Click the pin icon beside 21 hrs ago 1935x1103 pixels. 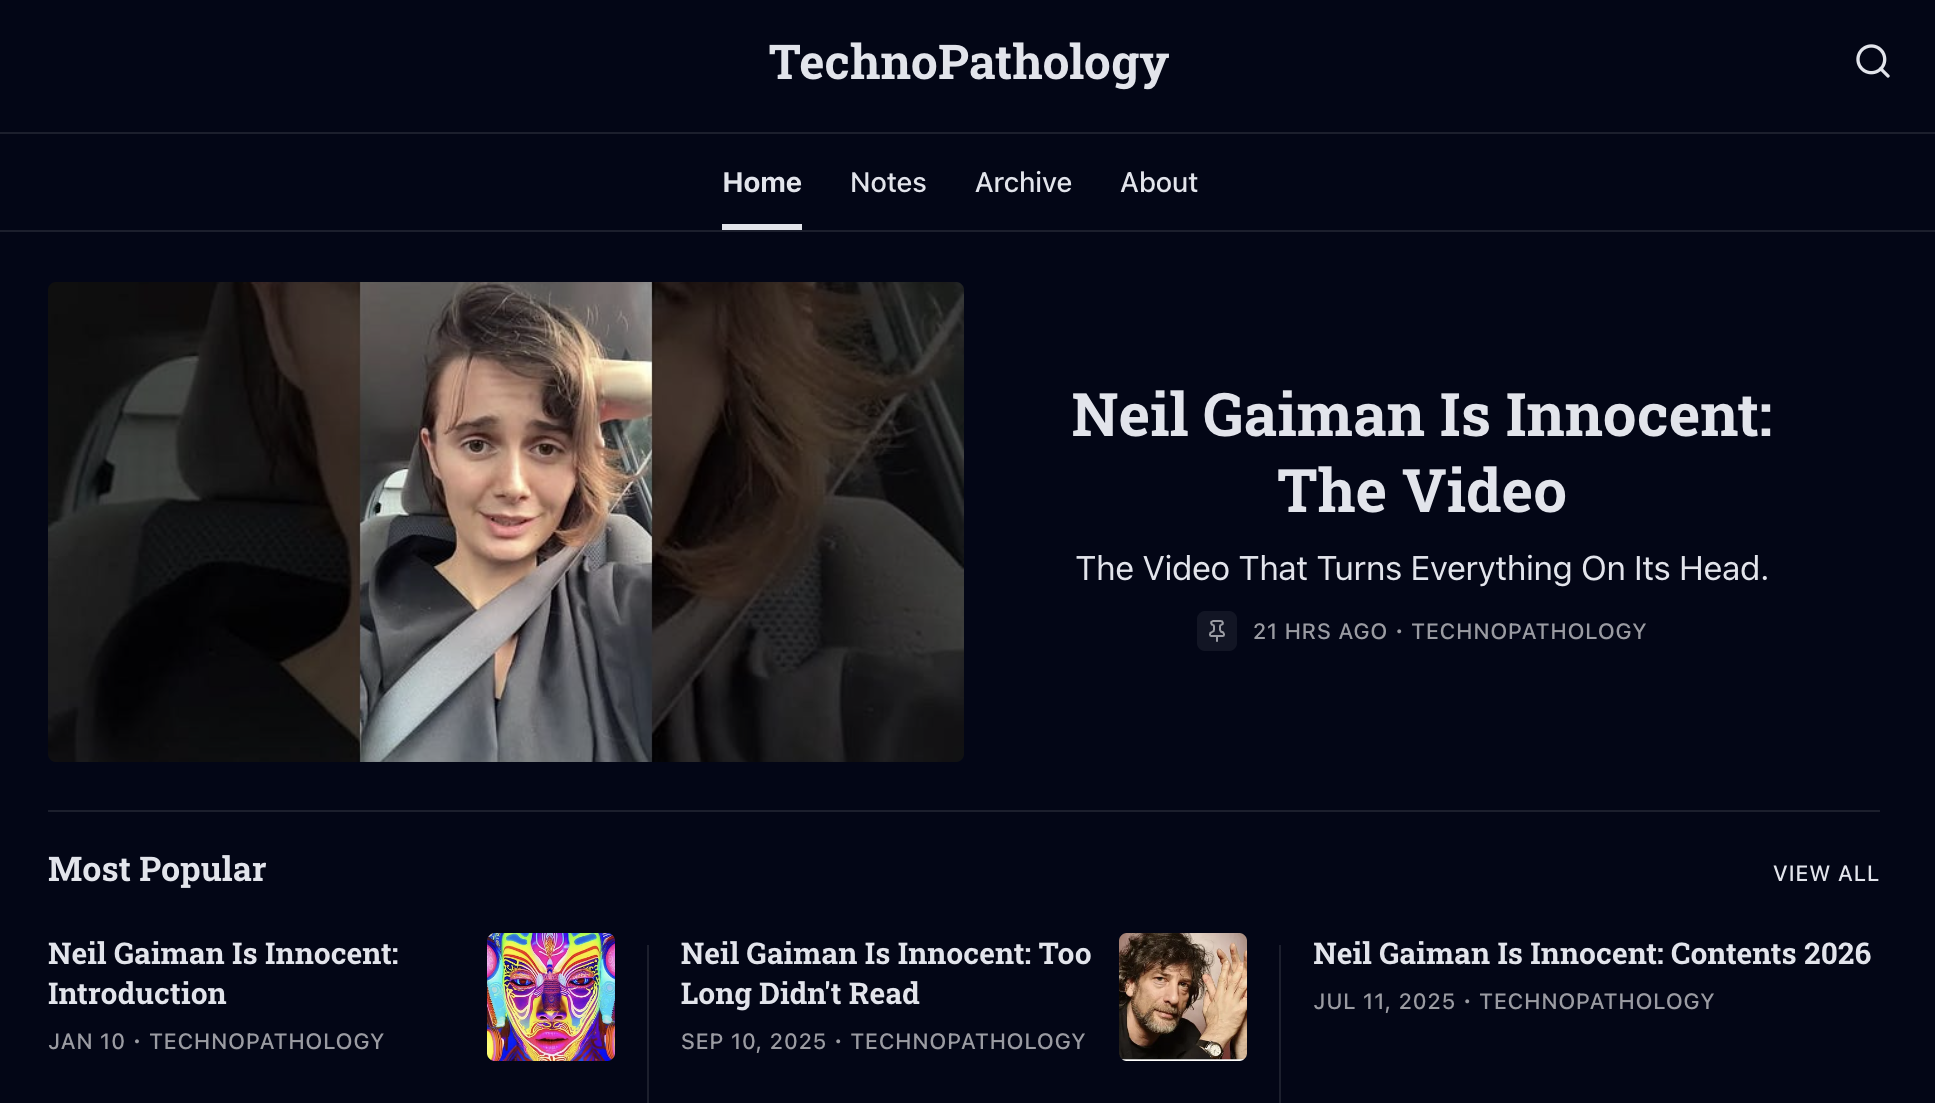1216,631
